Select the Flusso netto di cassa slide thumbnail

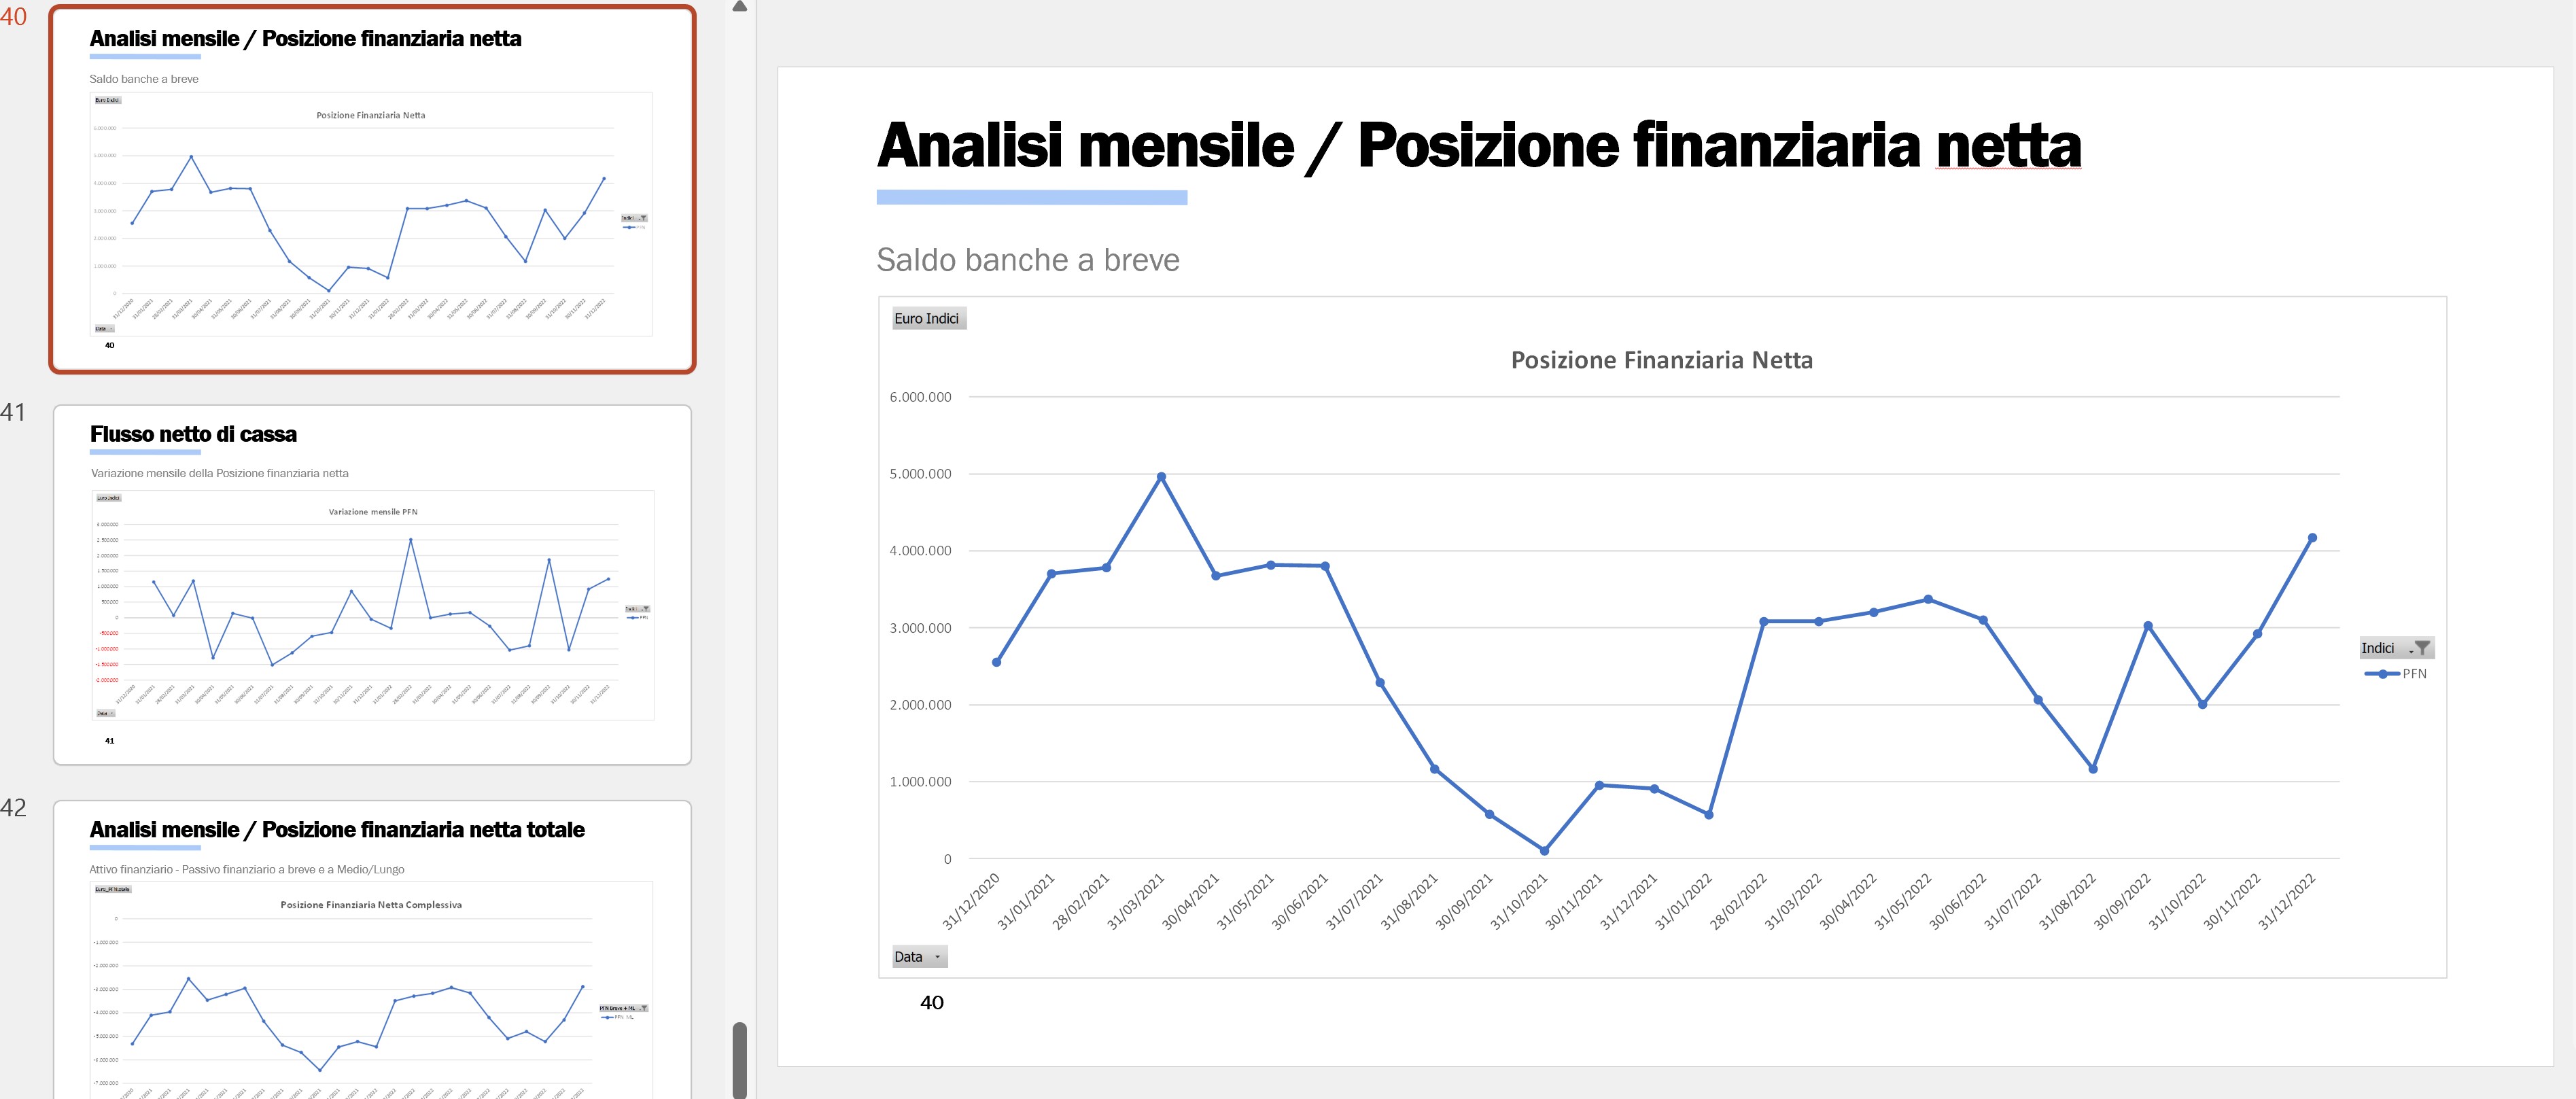(x=372, y=585)
